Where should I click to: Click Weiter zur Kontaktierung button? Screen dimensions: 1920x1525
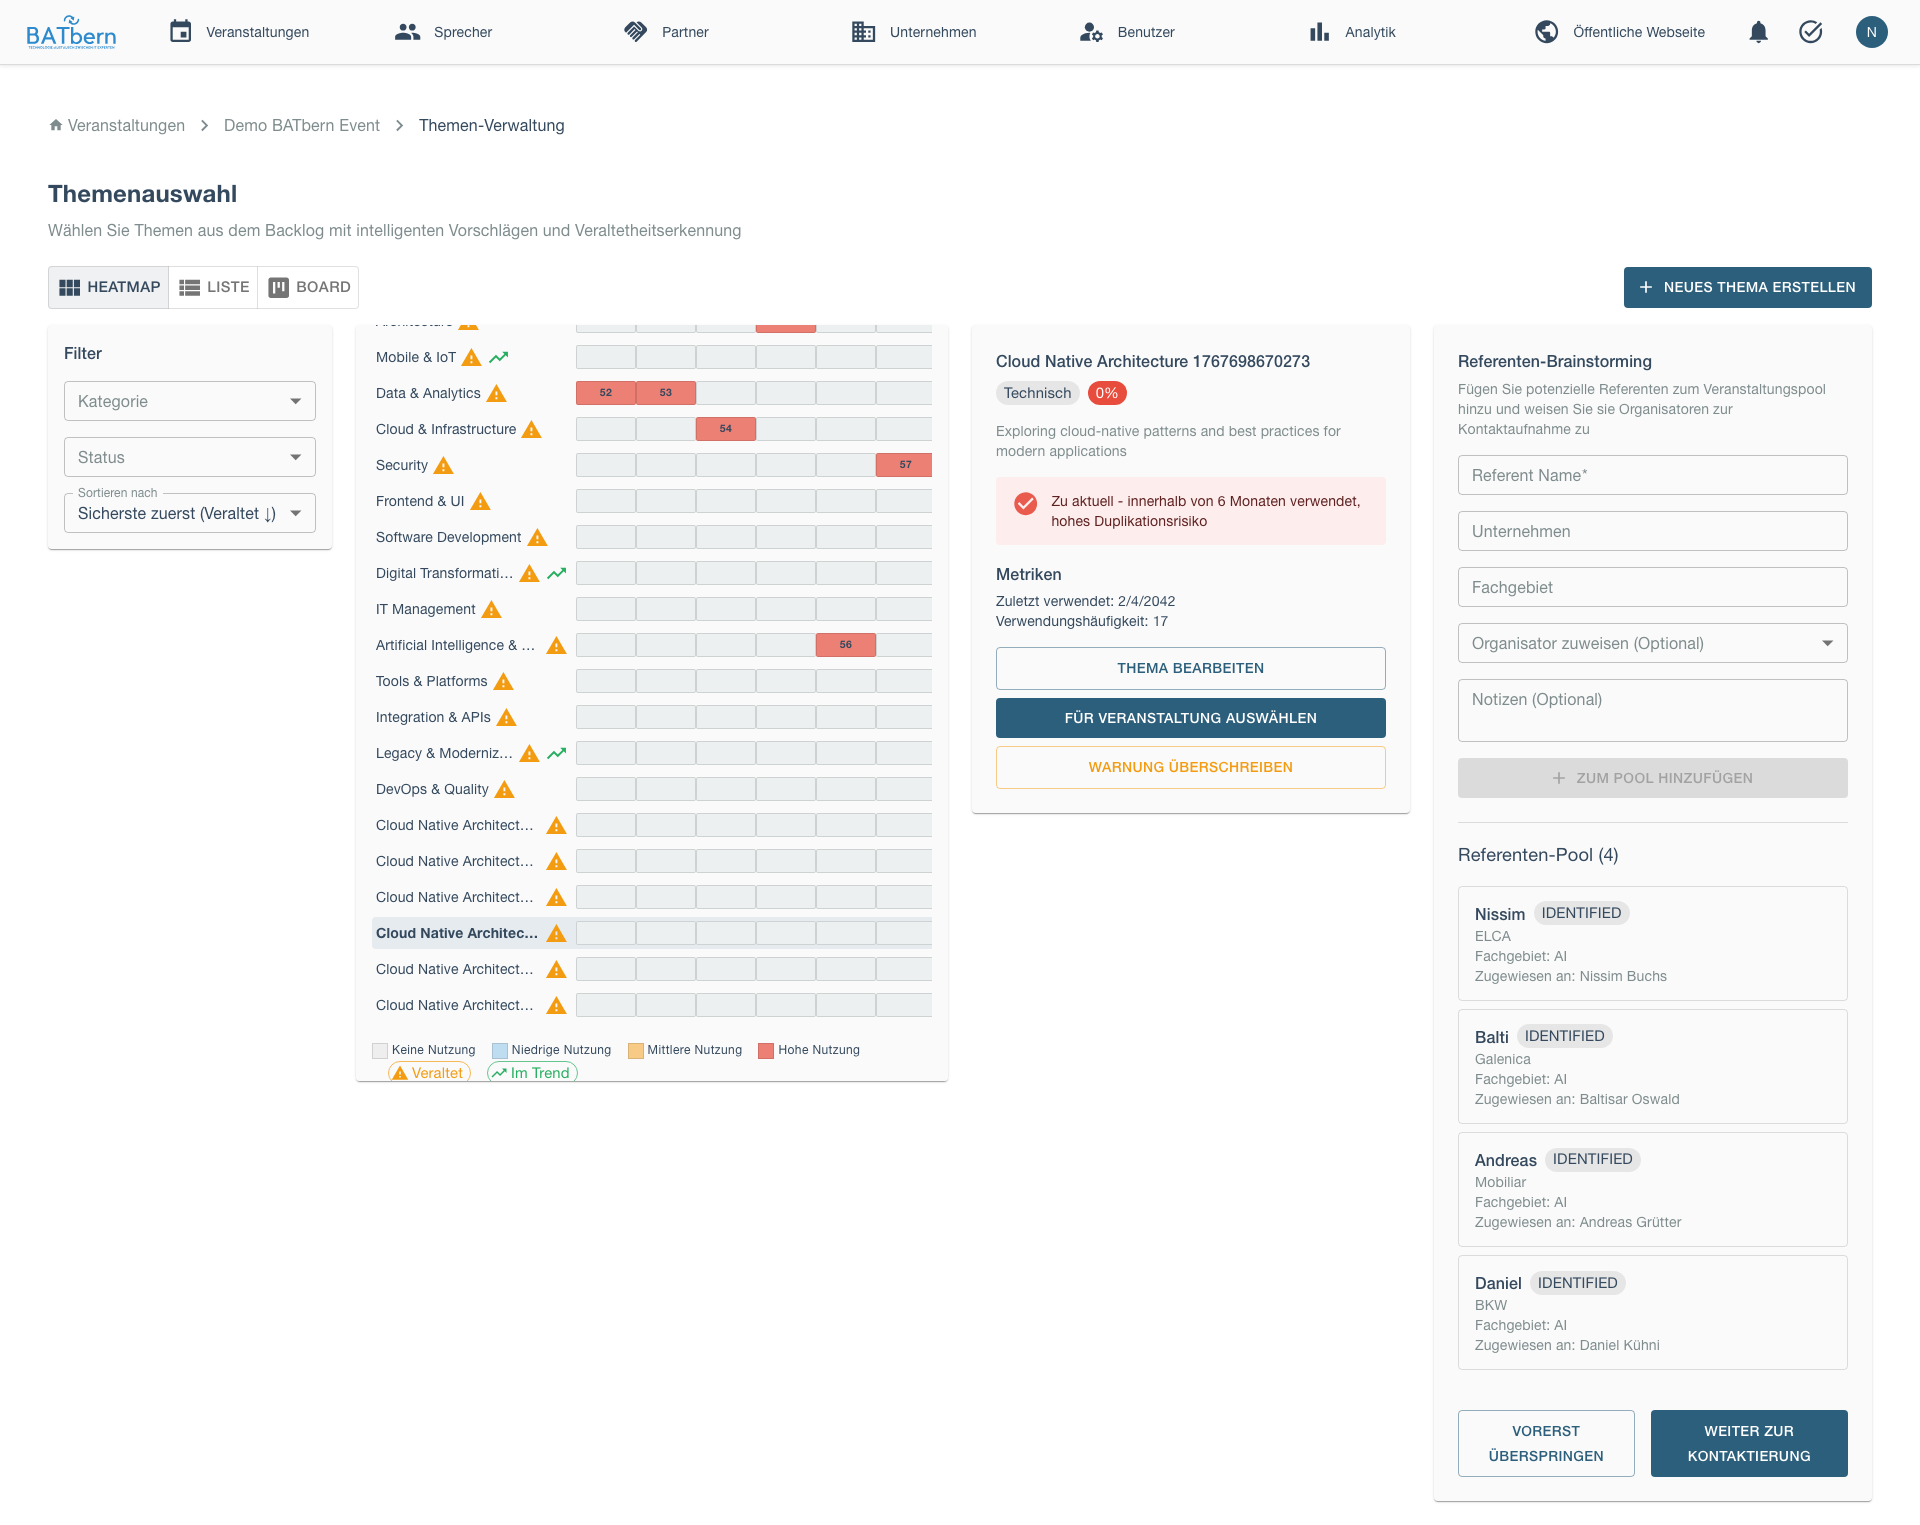click(x=1748, y=1443)
